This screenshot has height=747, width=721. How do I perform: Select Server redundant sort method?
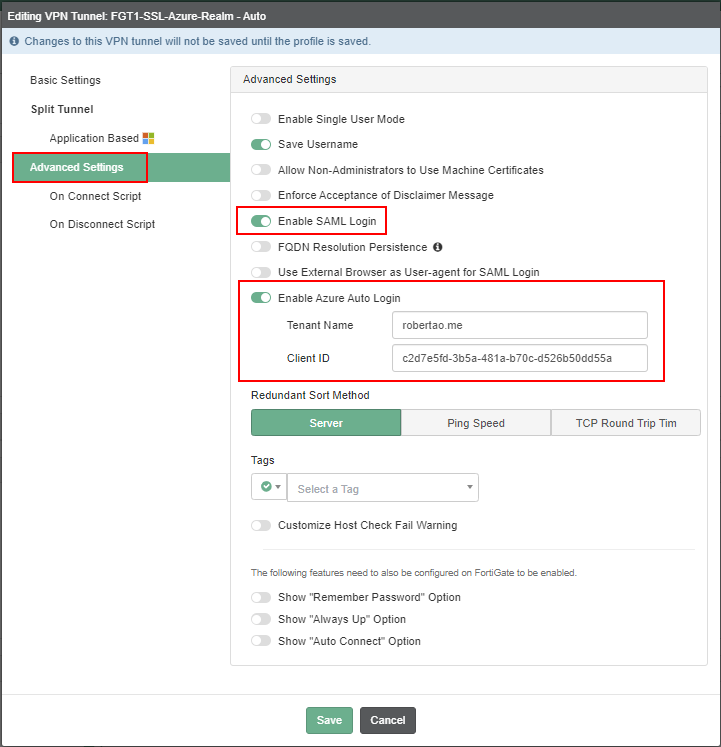pos(326,423)
